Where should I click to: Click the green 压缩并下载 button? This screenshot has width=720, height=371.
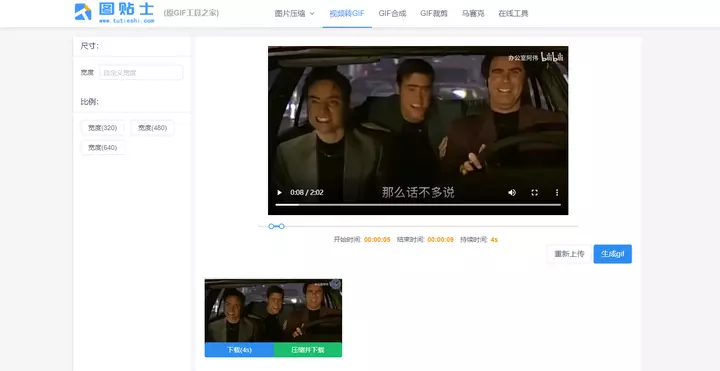pyautogui.click(x=308, y=350)
